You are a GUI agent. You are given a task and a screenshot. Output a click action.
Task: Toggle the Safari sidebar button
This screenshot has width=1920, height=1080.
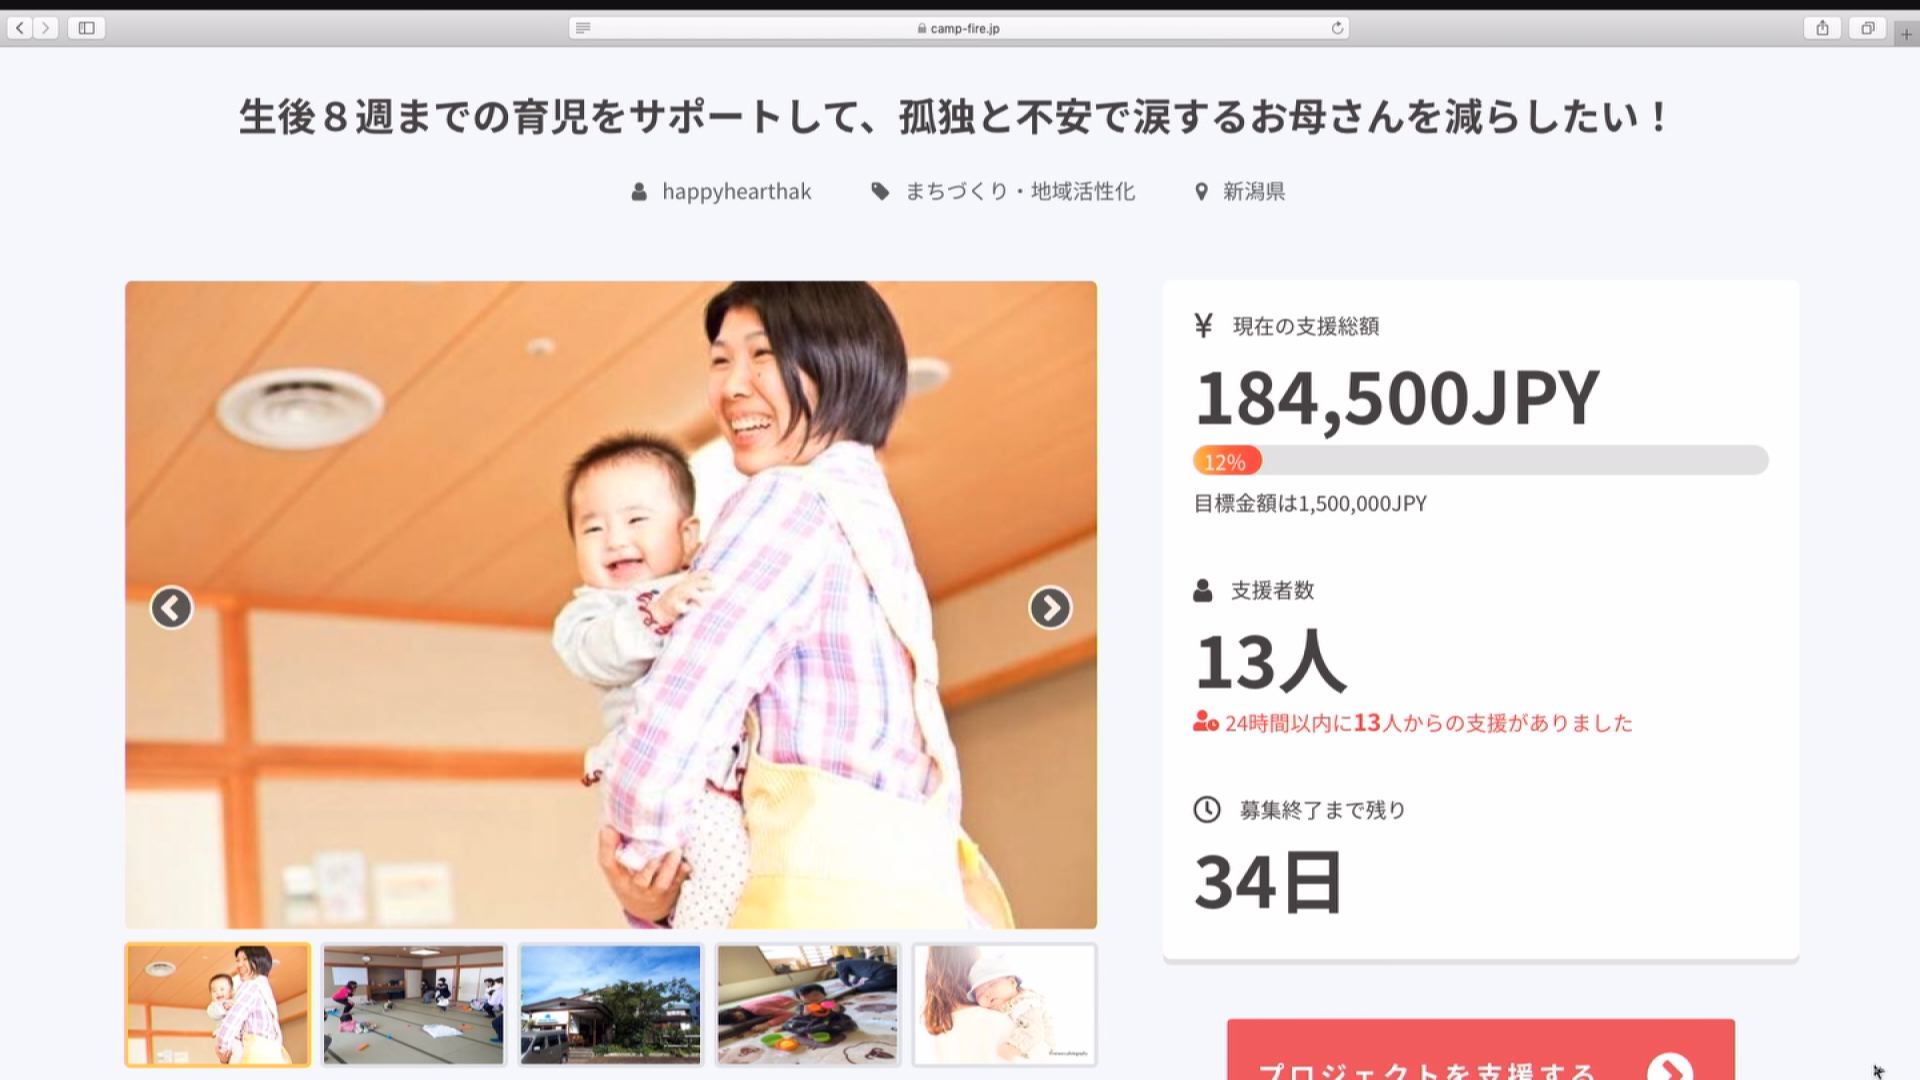pyautogui.click(x=87, y=28)
